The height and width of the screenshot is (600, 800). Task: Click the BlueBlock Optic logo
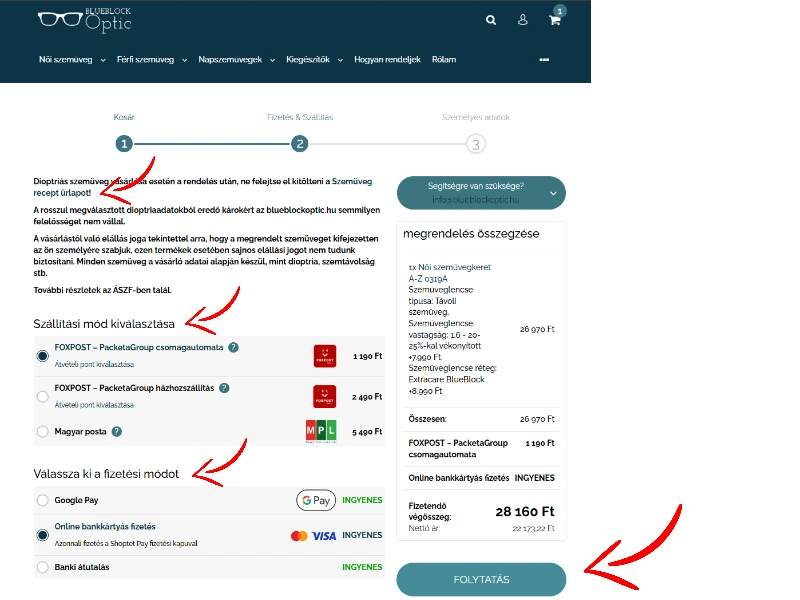pyautogui.click(x=84, y=19)
